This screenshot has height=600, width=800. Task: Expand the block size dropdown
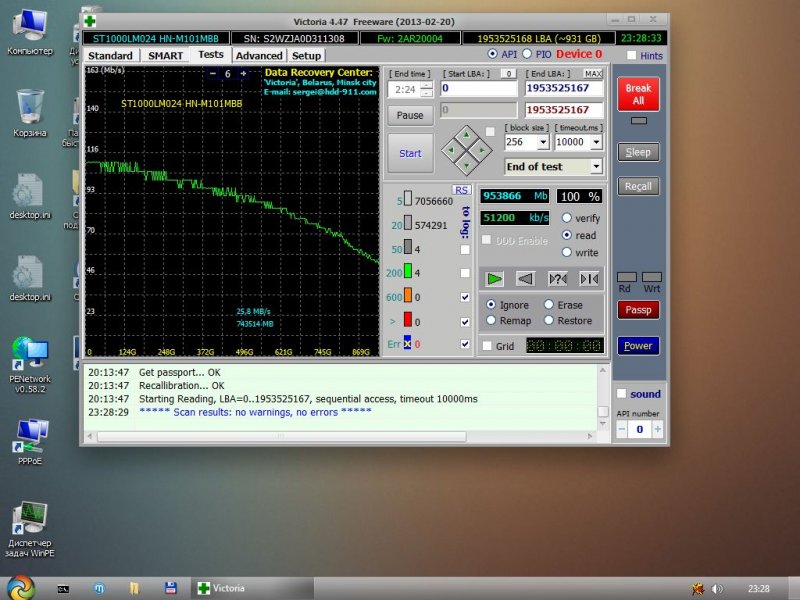click(545, 143)
